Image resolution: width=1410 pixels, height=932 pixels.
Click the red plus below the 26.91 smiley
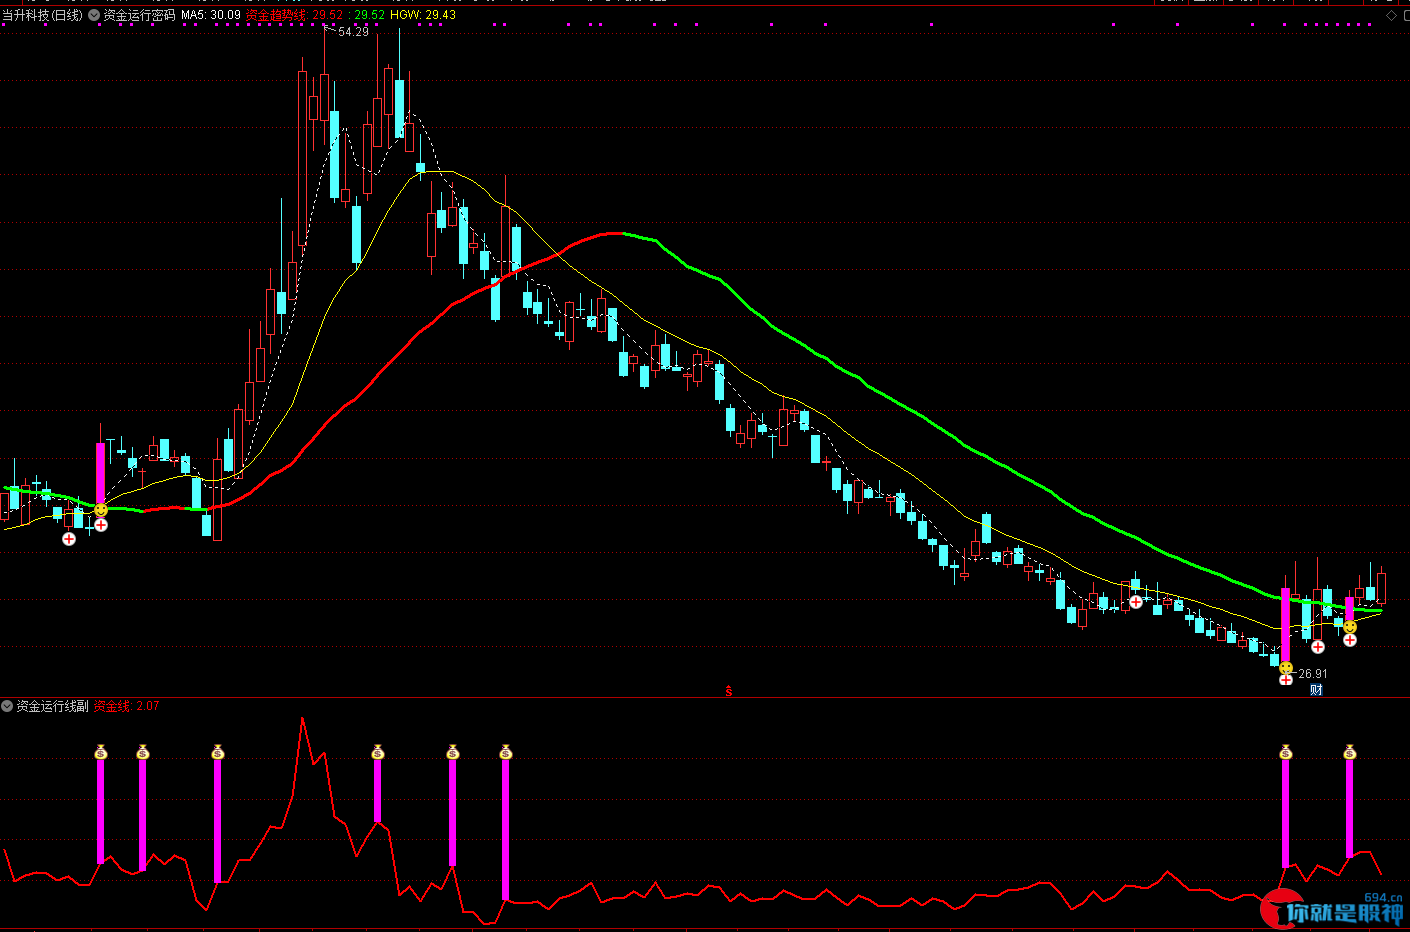[x=1286, y=680]
